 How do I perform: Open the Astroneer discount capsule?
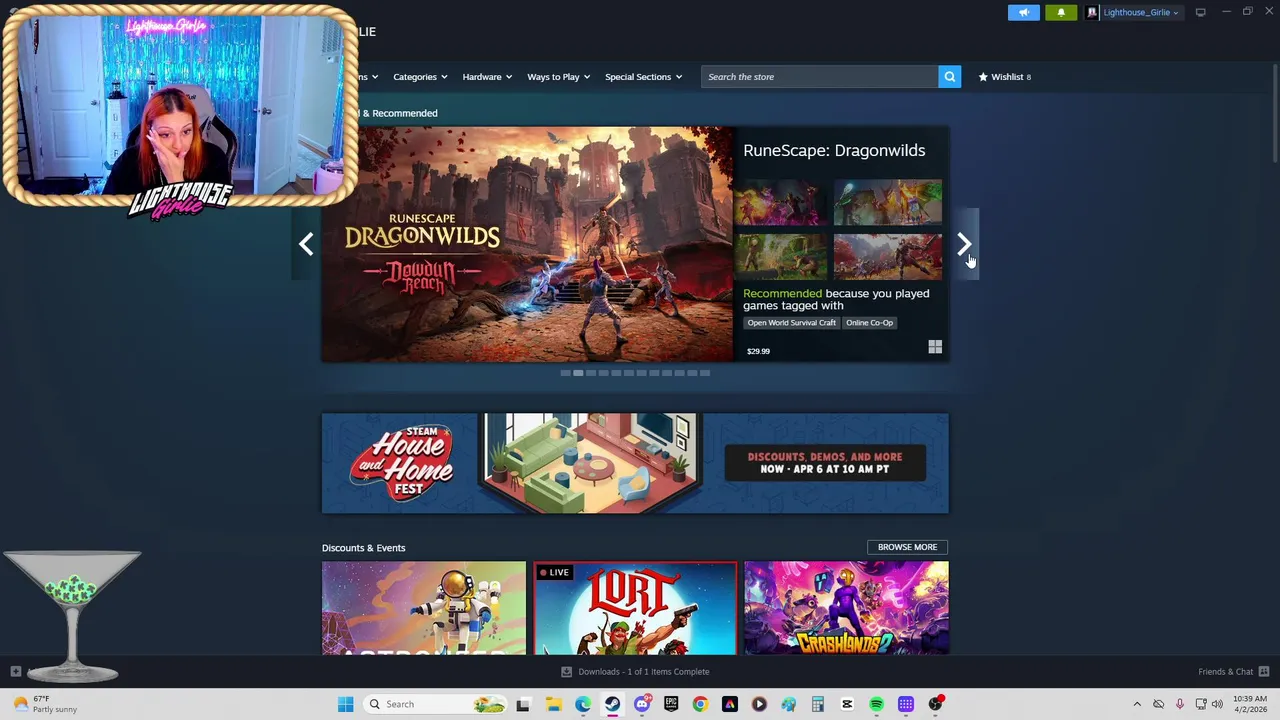pos(424,608)
